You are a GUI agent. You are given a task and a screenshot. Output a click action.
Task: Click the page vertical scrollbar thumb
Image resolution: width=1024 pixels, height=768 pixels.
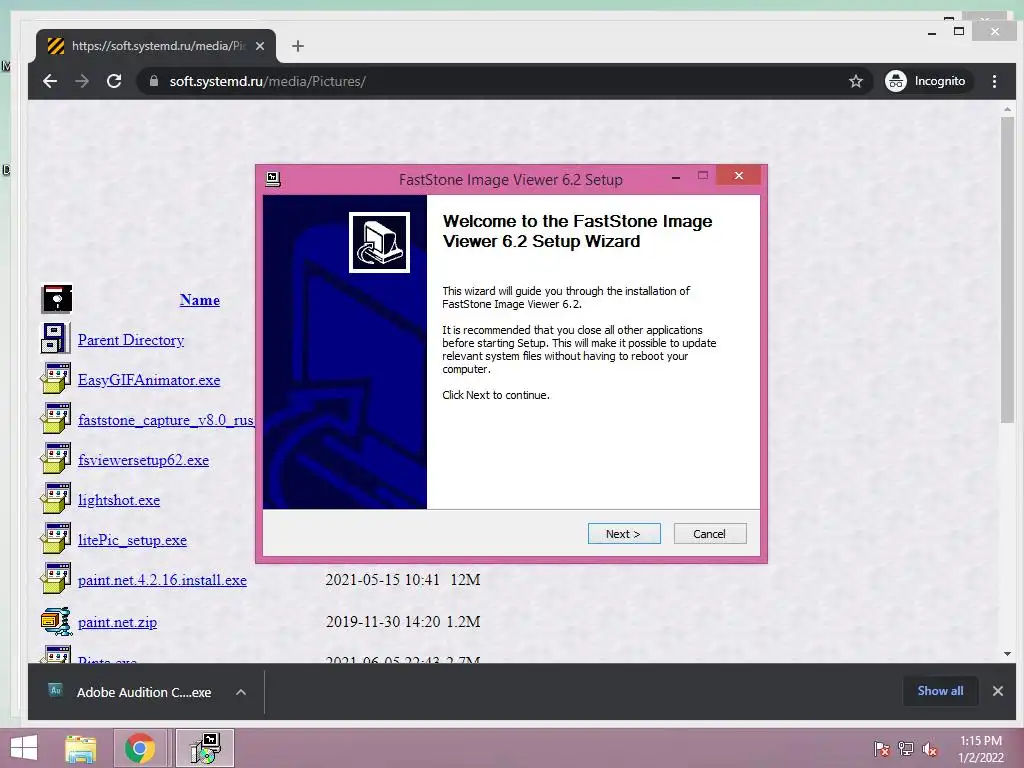[1007, 270]
